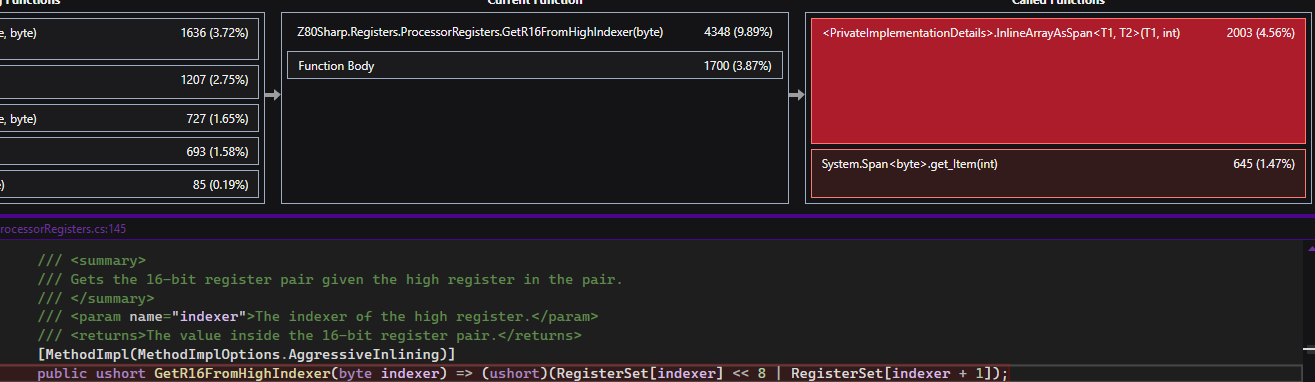
Task: Select the Function Body row
Action: click(x=534, y=65)
